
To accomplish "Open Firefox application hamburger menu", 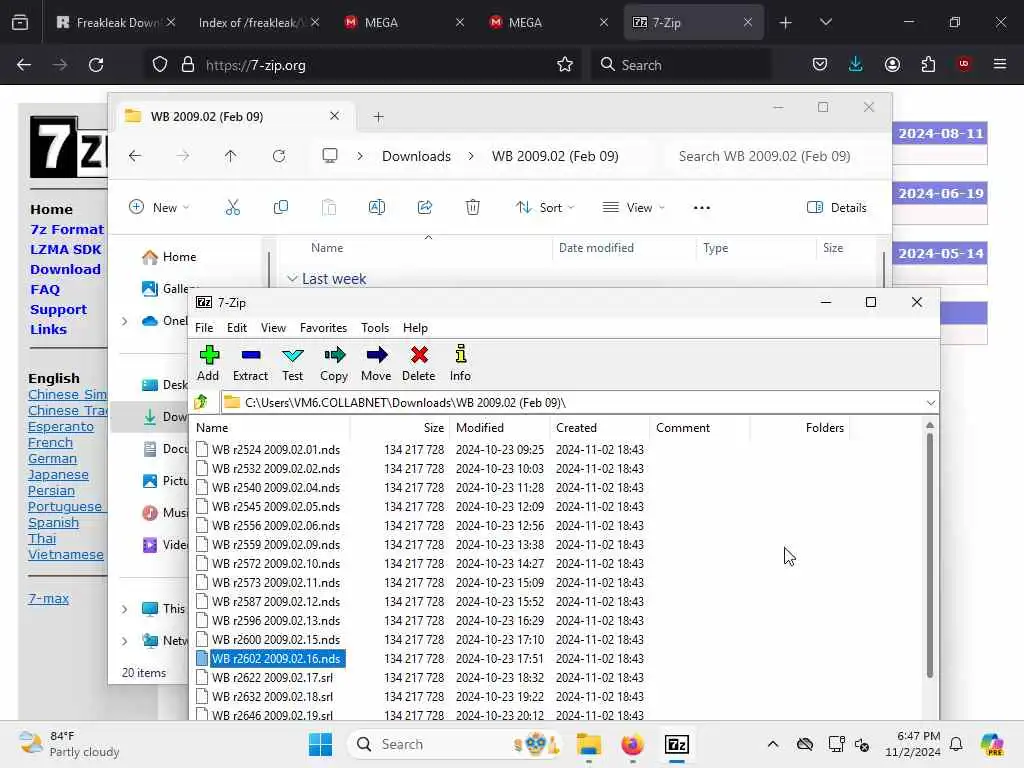I will [x=1000, y=65].
